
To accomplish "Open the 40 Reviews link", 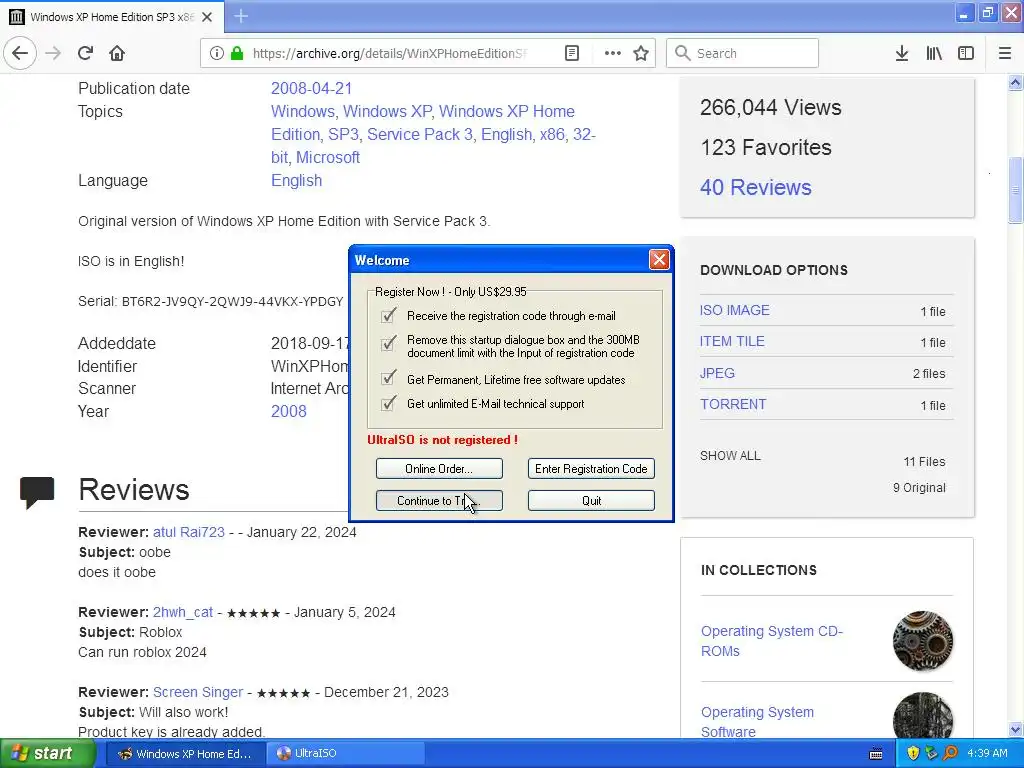I will 756,187.
